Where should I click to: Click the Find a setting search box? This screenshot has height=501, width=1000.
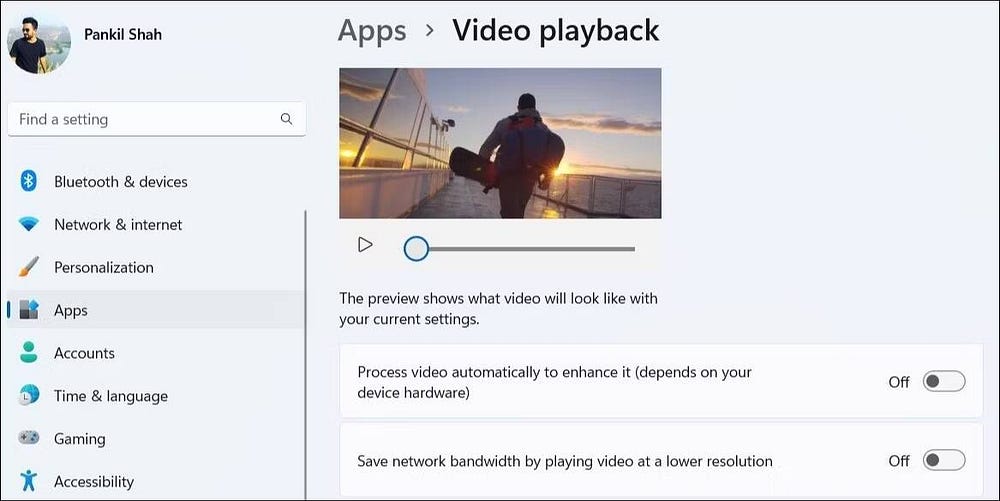pyautogui.click(x=156, y=119)
